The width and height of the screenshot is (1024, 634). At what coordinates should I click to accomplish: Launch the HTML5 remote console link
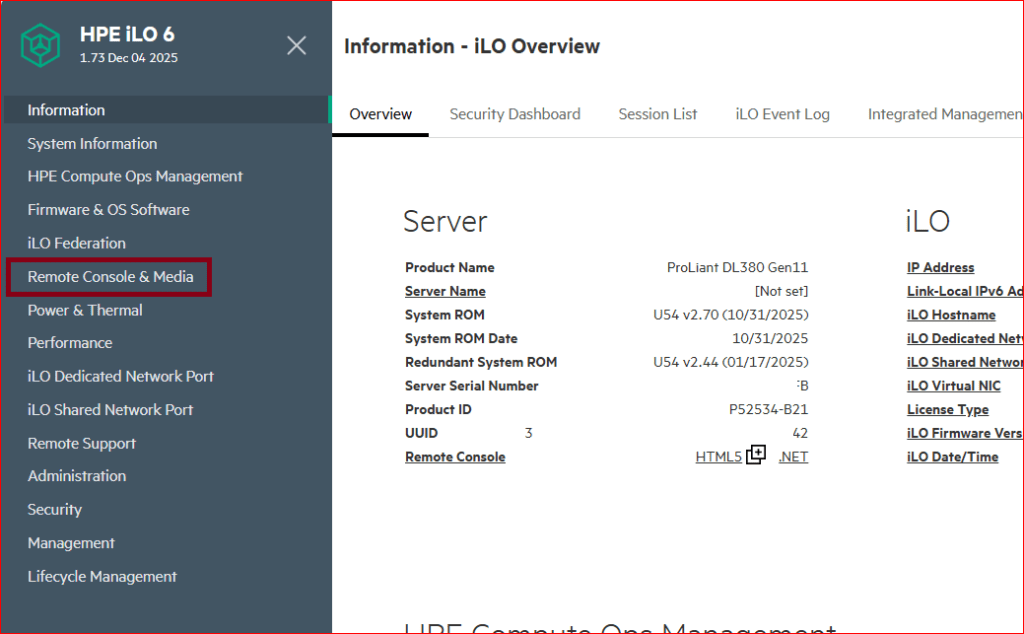(x=718, y=457)
